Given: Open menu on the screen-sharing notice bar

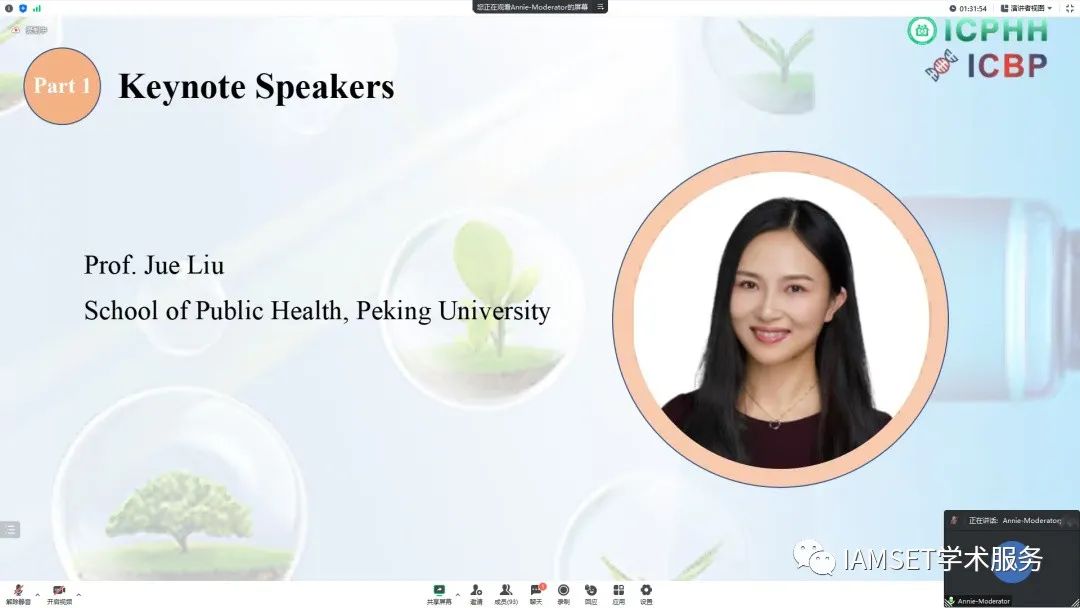Looking at the screenshot, I should point(600,6).
